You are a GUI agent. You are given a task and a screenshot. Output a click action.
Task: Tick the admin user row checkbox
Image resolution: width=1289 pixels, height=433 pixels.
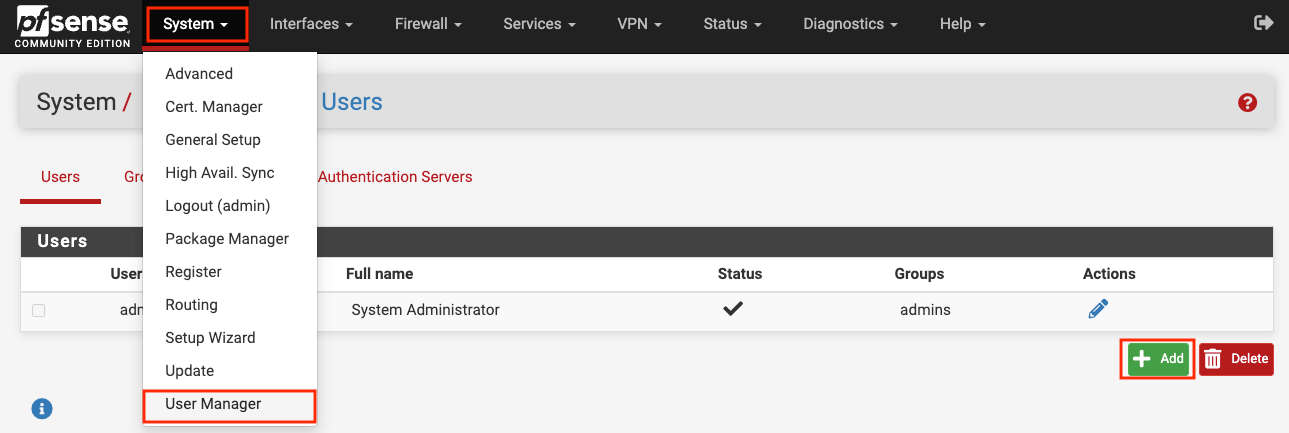coord(39,310)
